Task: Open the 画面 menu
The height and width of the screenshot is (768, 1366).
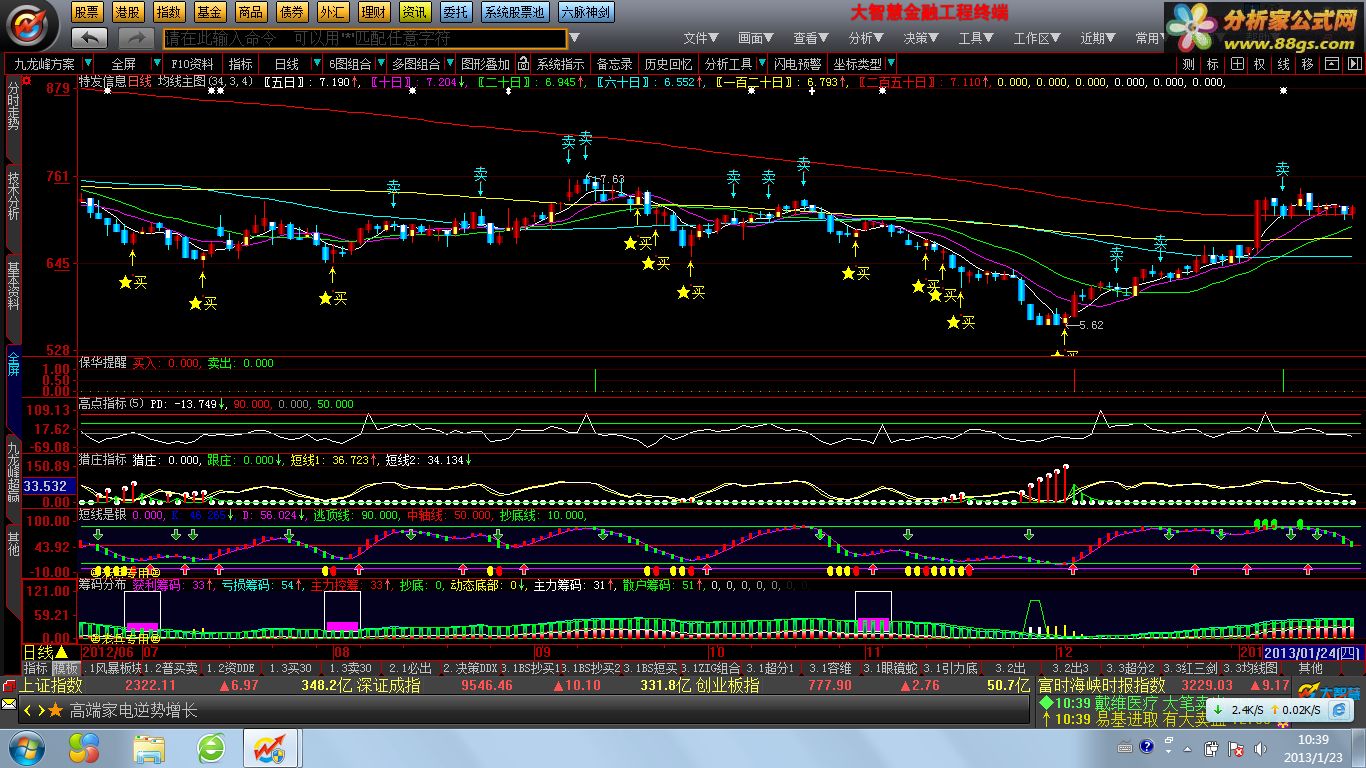Action: [x=756, y=38]
